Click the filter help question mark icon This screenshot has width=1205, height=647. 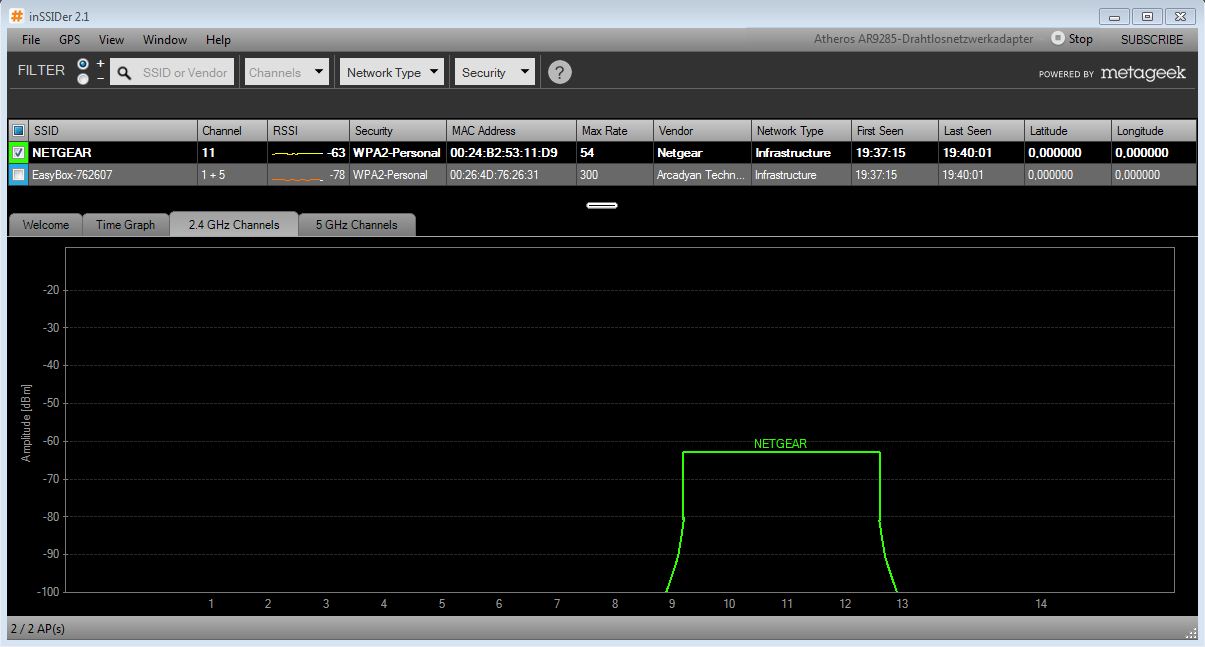click(560, 72)
